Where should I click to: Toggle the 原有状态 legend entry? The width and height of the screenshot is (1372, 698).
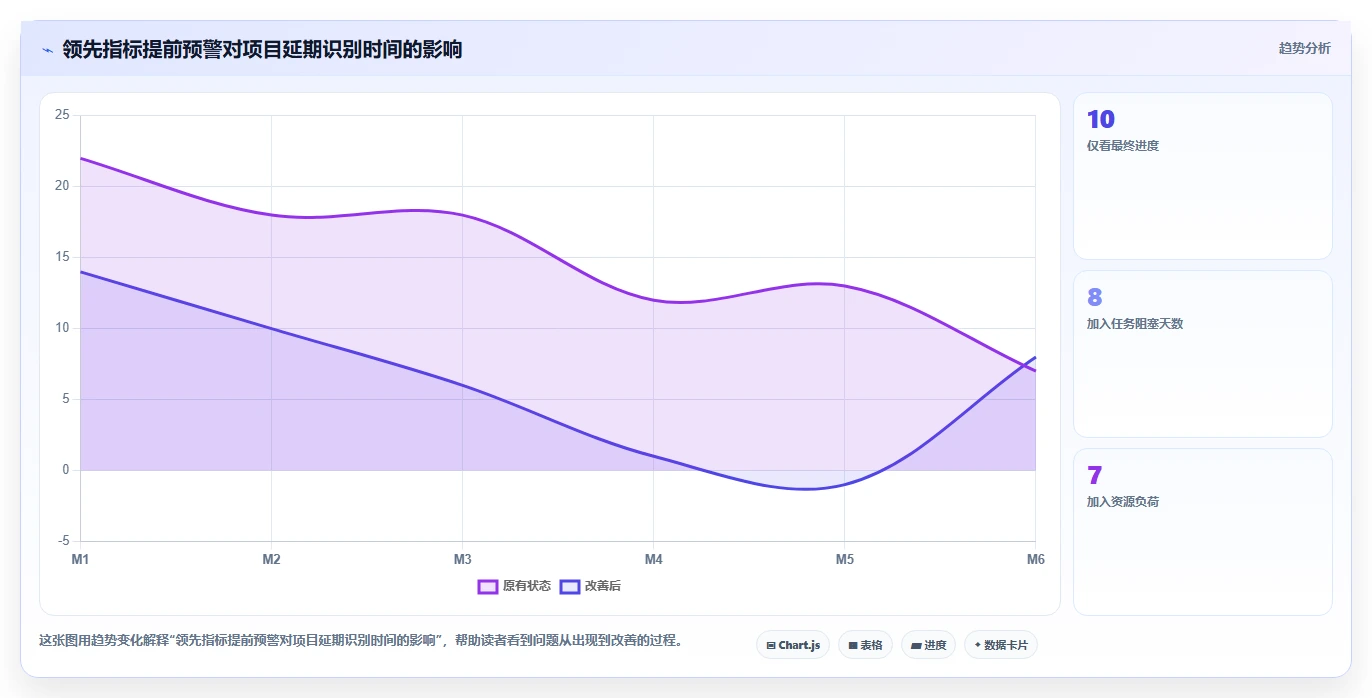click(x=514, y=586)
